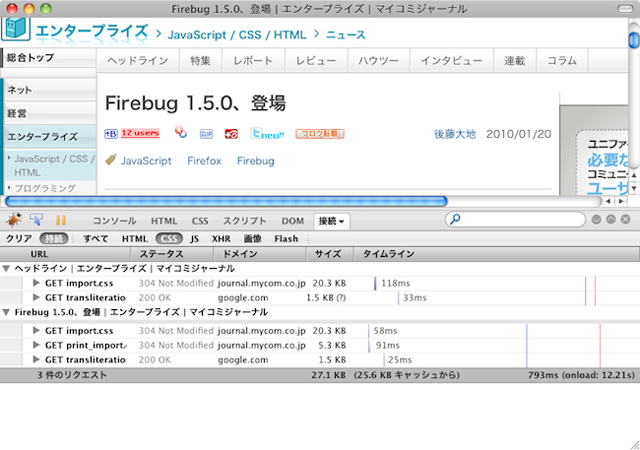640x450 pixels.
Task: Open ネット sidebar item
Action: [x=49, y=90]
